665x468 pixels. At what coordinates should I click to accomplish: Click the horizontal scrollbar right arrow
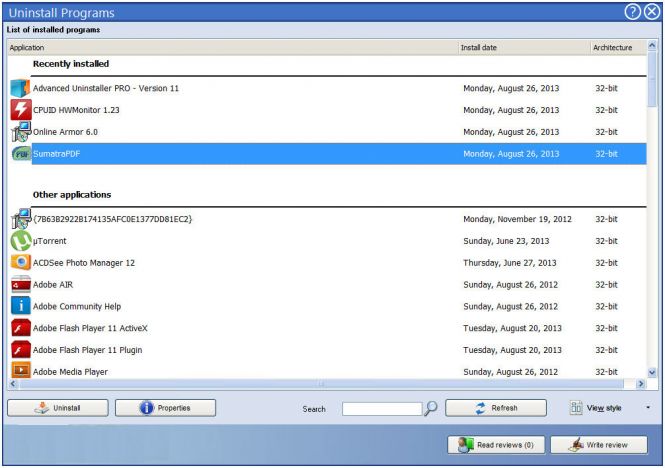[x=640, y=384]
